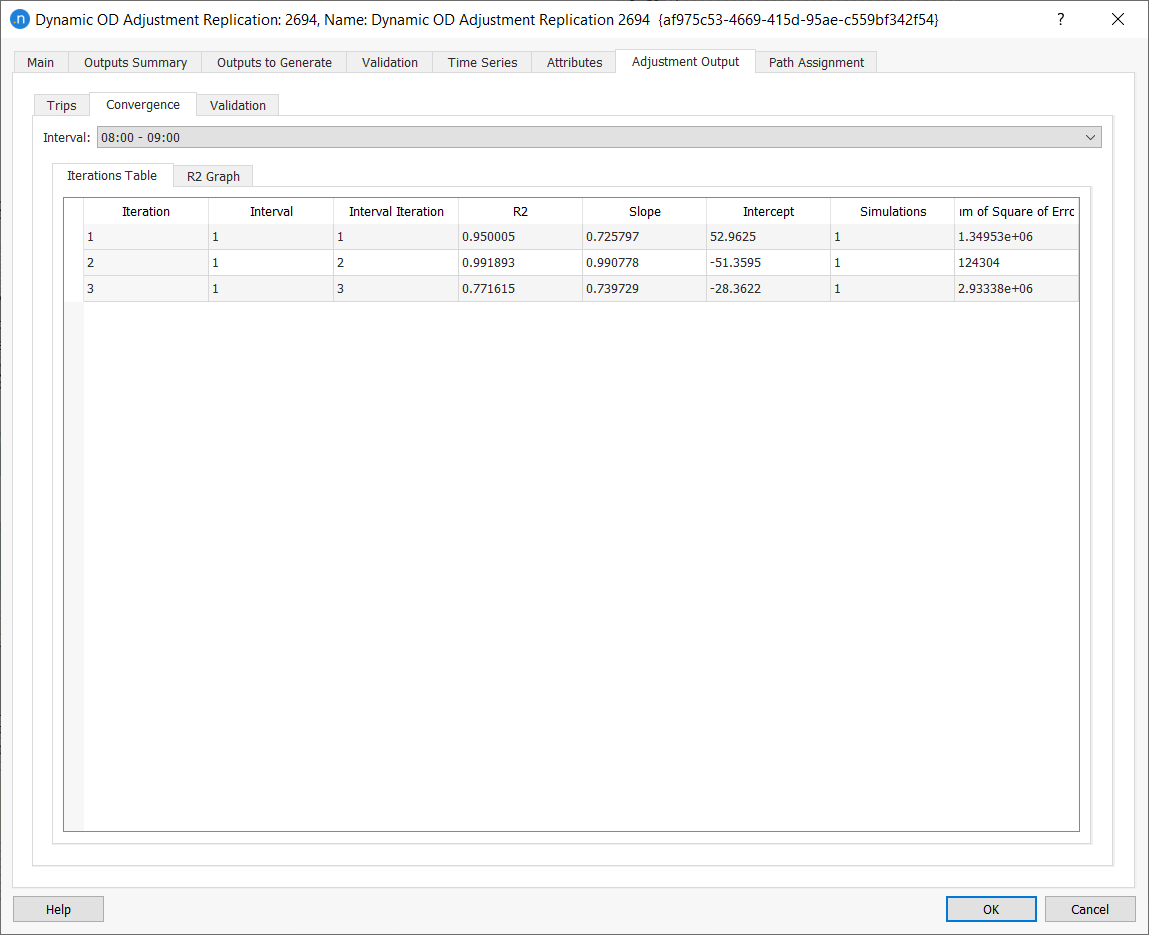Click the Cancel button
Viewport: 1149px width, 935px height.
tap(1089, 909)
